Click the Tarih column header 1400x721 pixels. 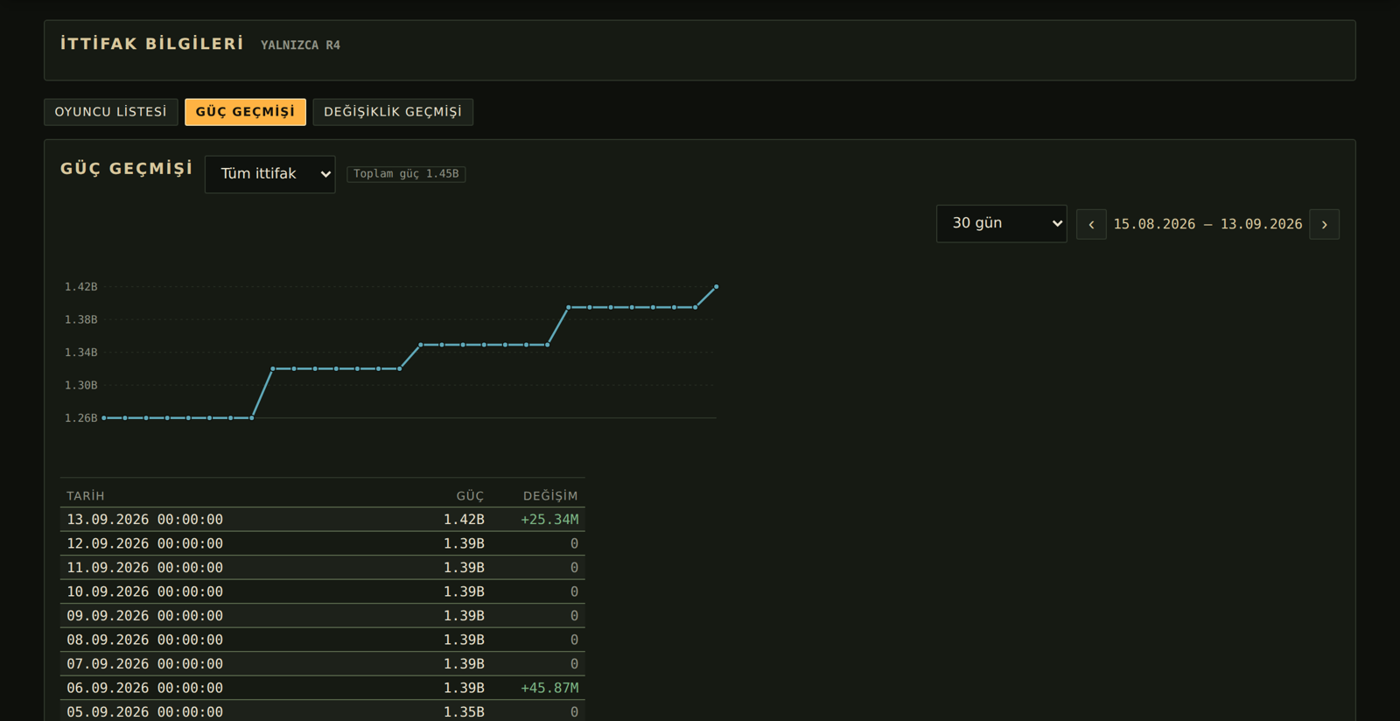click(86, 496)
